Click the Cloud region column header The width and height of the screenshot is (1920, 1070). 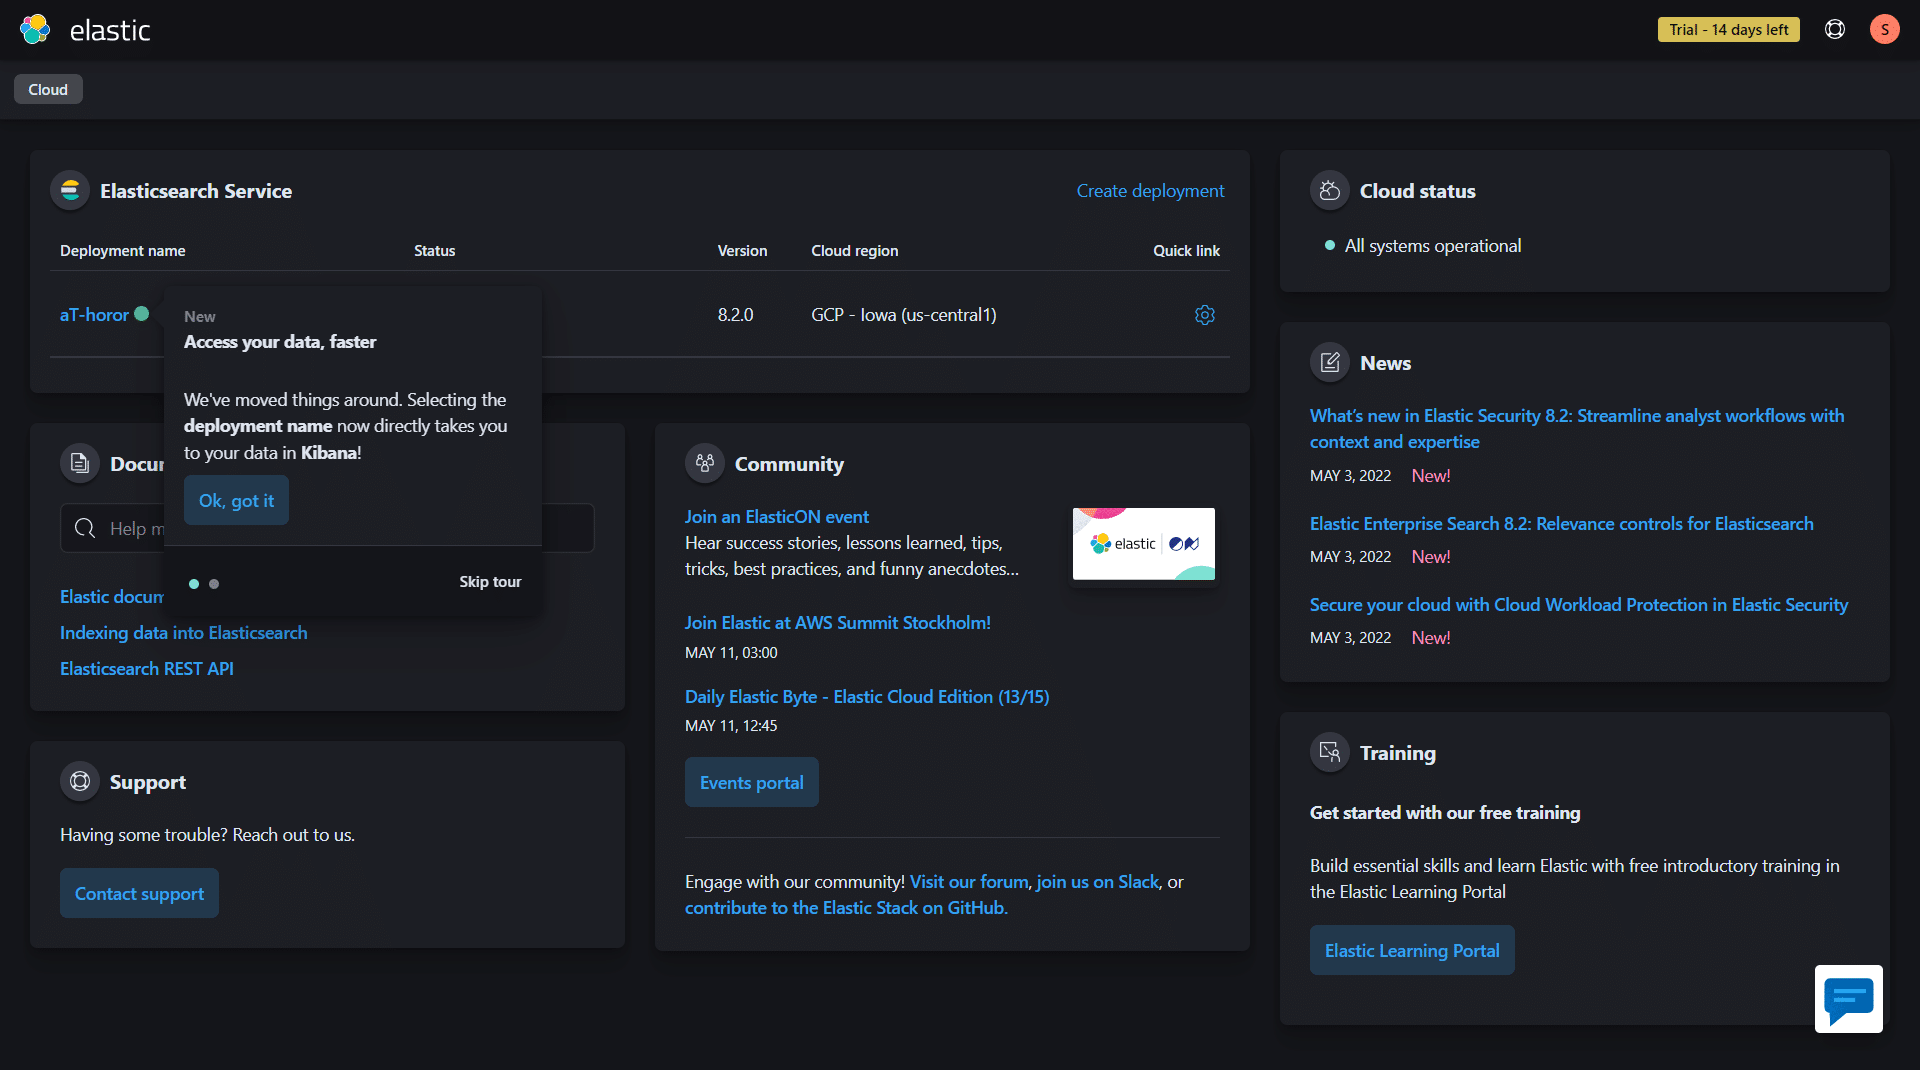click(x=855, y=251)
